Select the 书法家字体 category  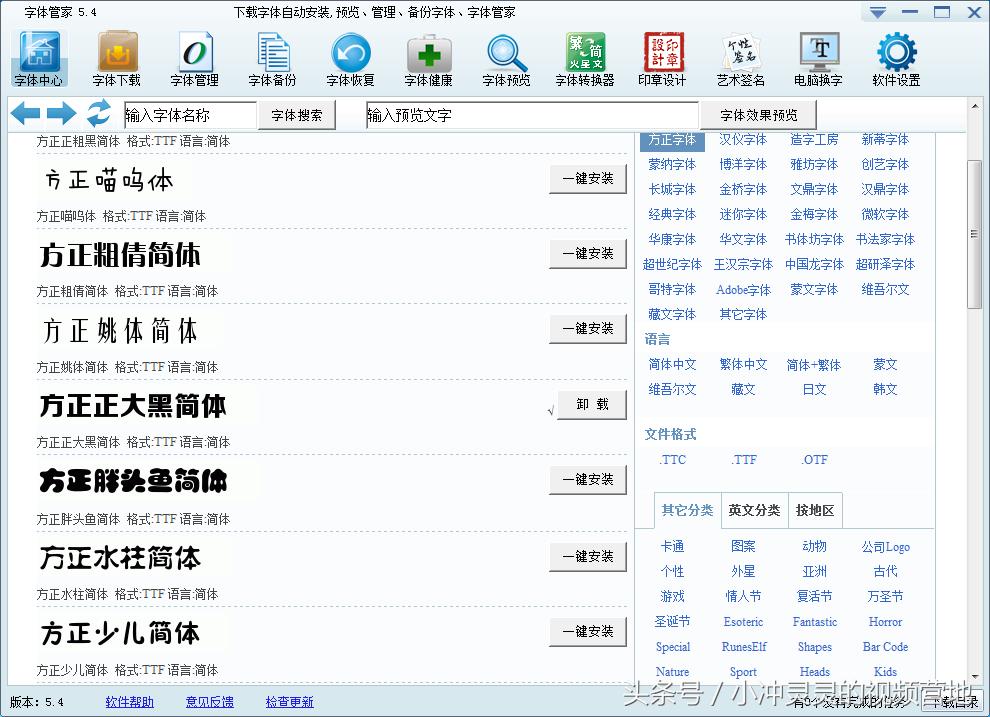[885, 240]
